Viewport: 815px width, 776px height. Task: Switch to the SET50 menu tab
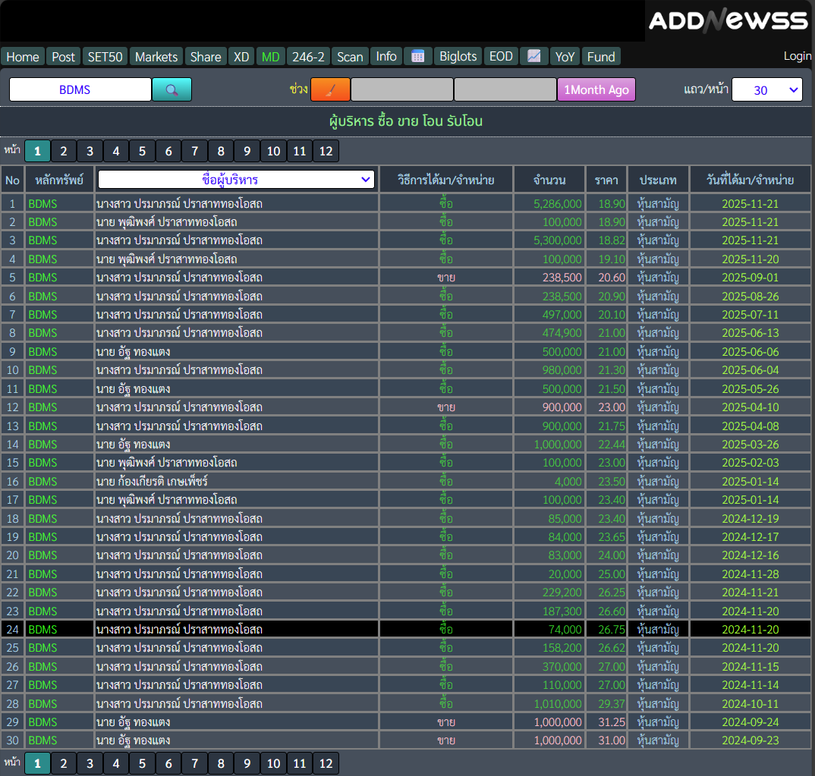(104, 57)
